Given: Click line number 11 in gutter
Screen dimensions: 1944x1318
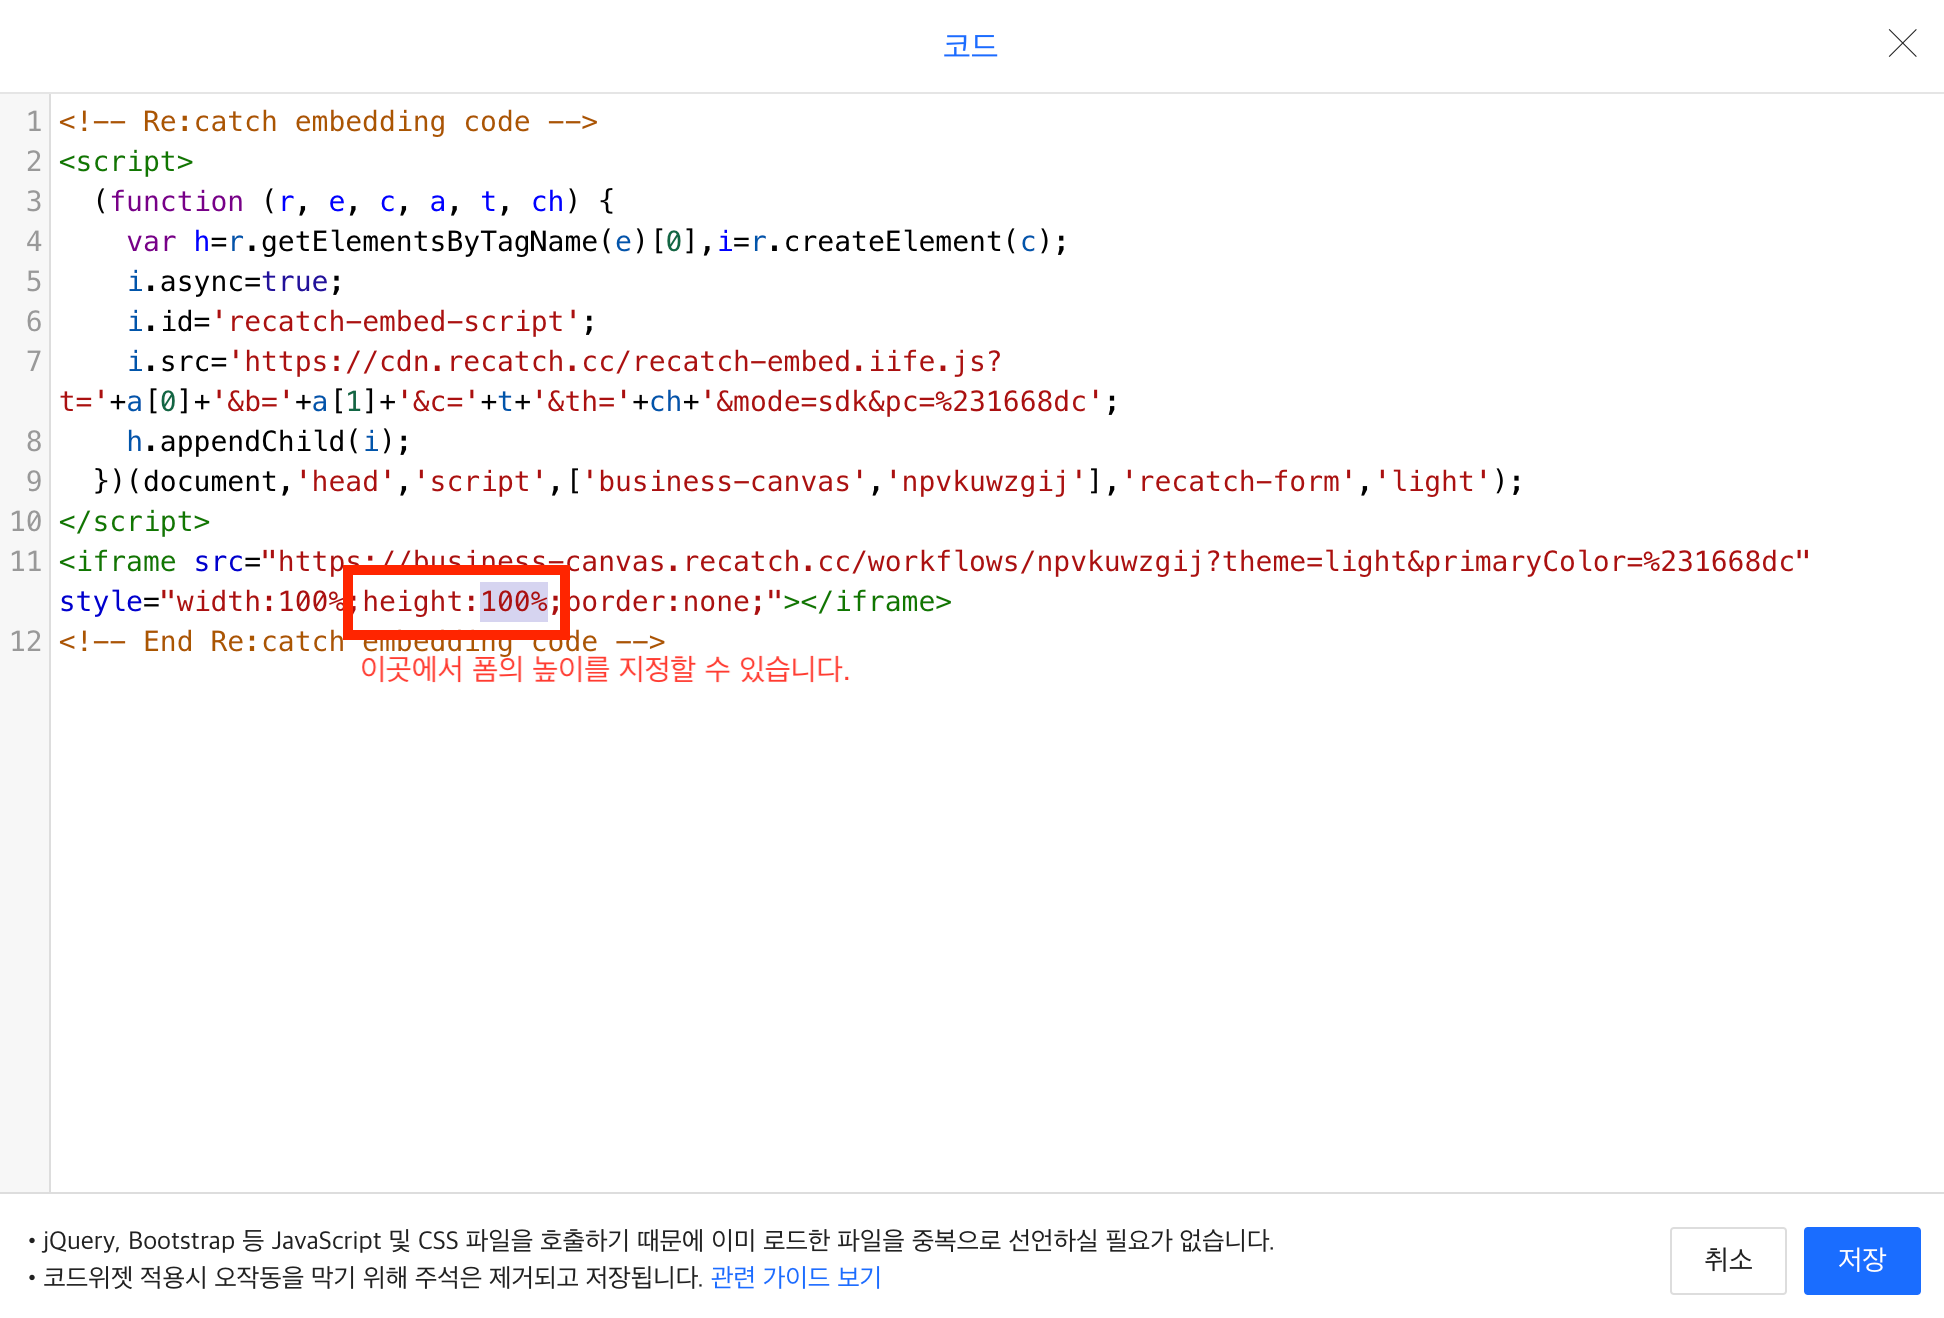Looking at the screenshot, I should pyautogui.click(x=26, y=562).
